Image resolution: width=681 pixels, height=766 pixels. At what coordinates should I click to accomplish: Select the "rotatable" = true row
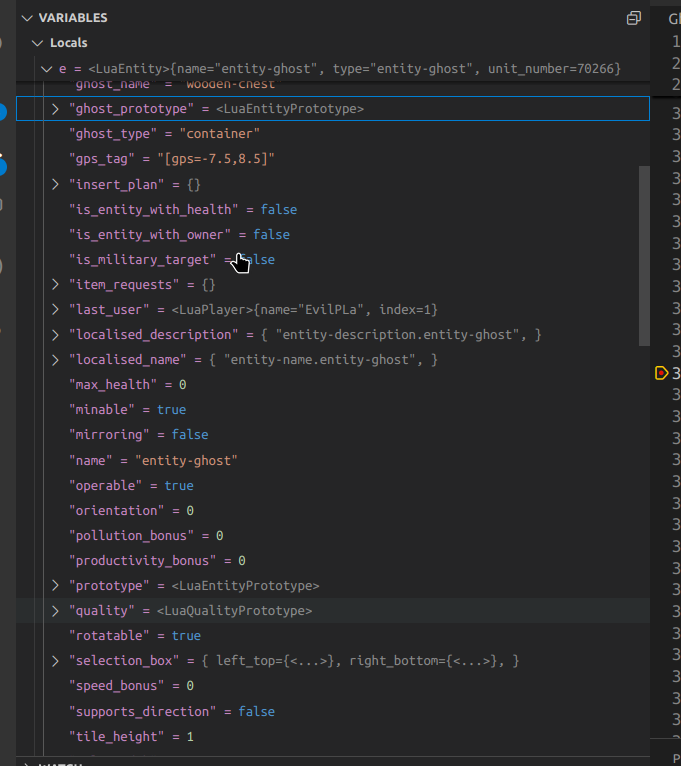click(333, 636)
